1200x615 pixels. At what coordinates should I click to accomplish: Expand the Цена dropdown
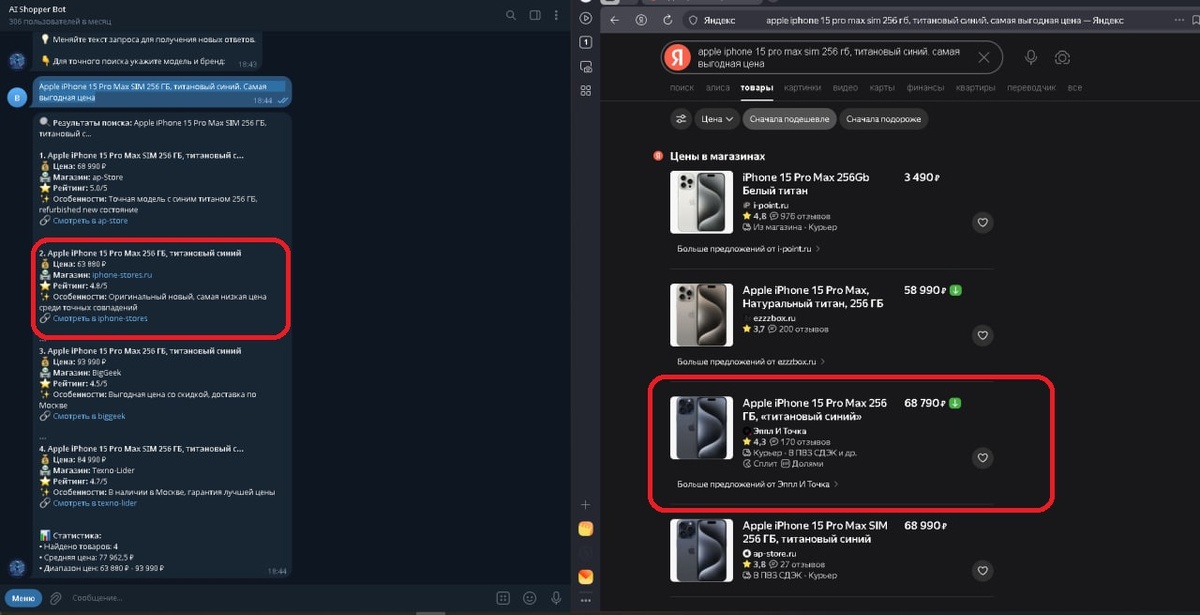717,119
